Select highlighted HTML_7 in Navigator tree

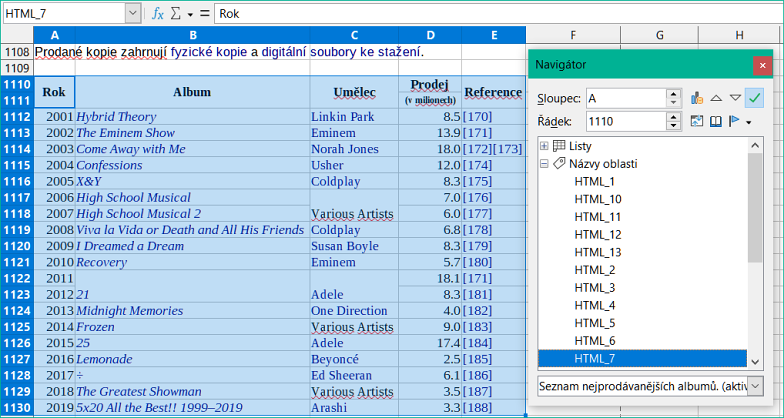[x=642, y=358]
